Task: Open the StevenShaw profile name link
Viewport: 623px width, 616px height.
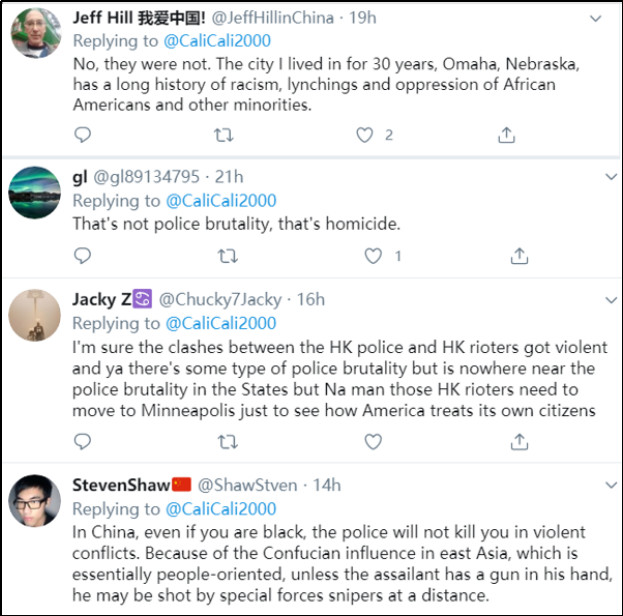Action: click(121, 485)
